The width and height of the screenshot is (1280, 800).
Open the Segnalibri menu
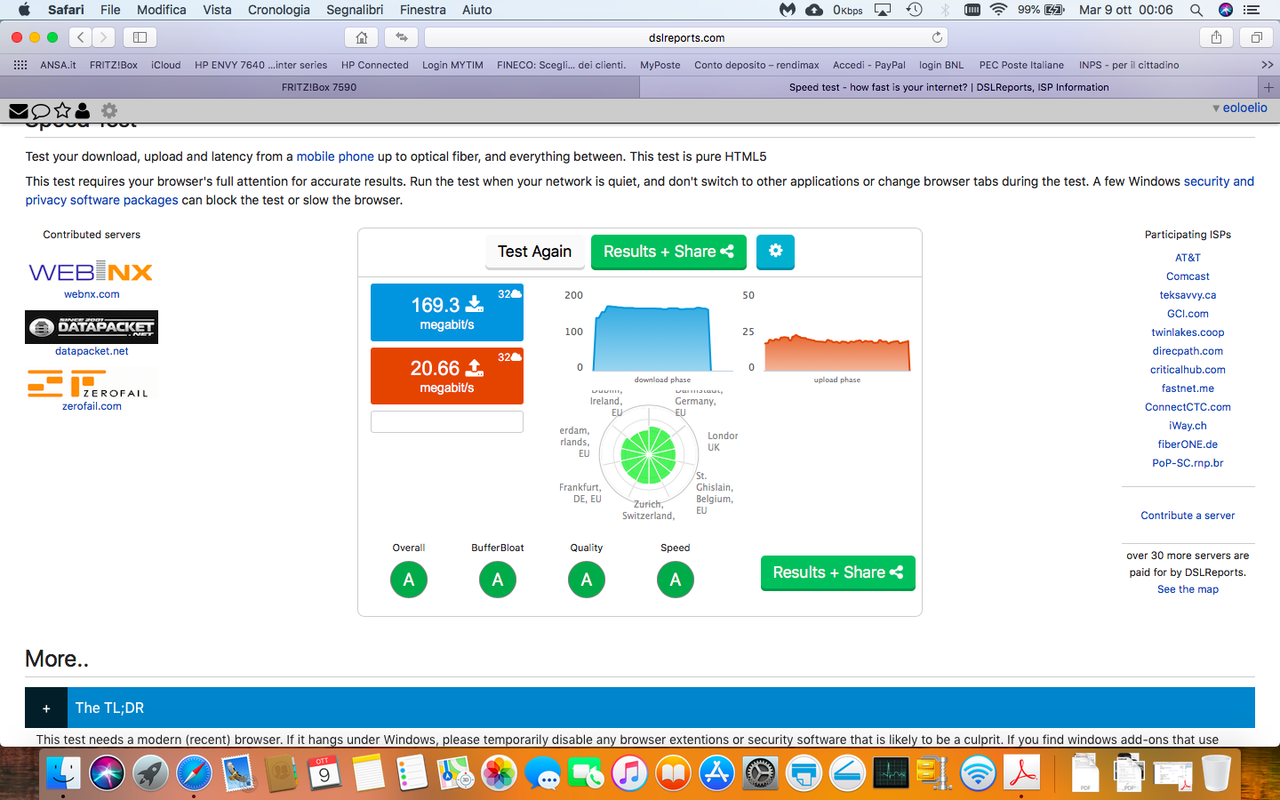(355, 9)
